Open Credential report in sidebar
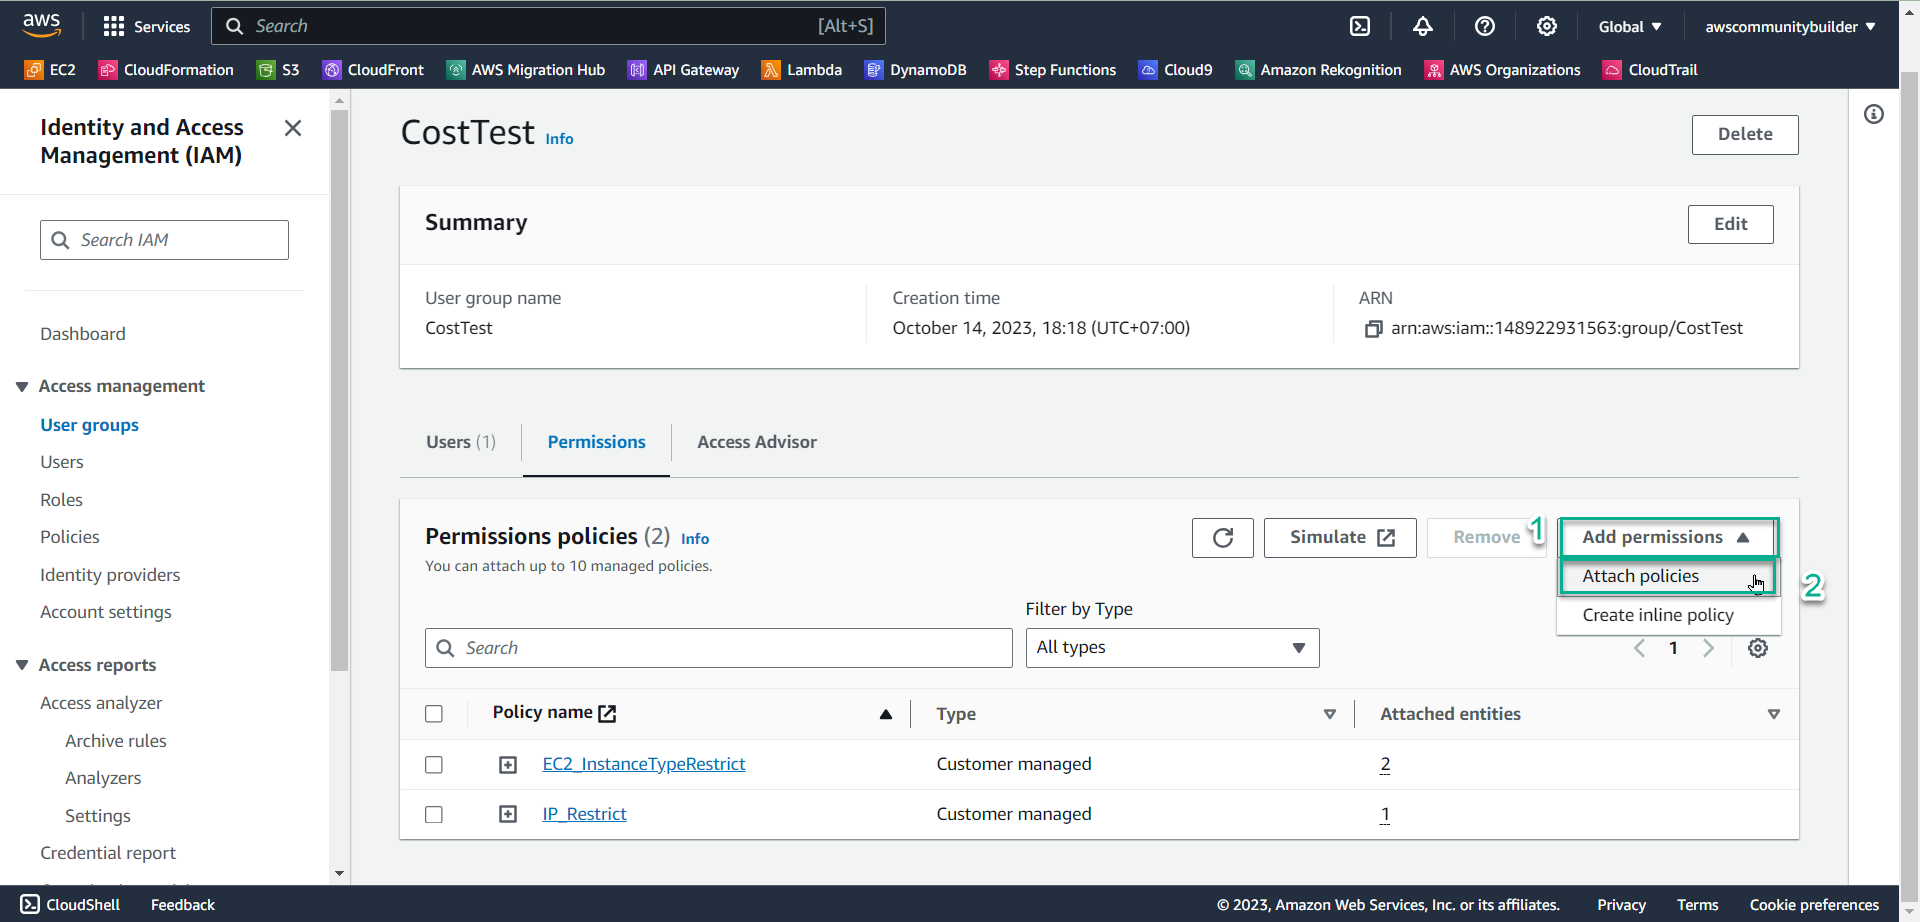The image size is (1920, 922). (x=108, y=853)
